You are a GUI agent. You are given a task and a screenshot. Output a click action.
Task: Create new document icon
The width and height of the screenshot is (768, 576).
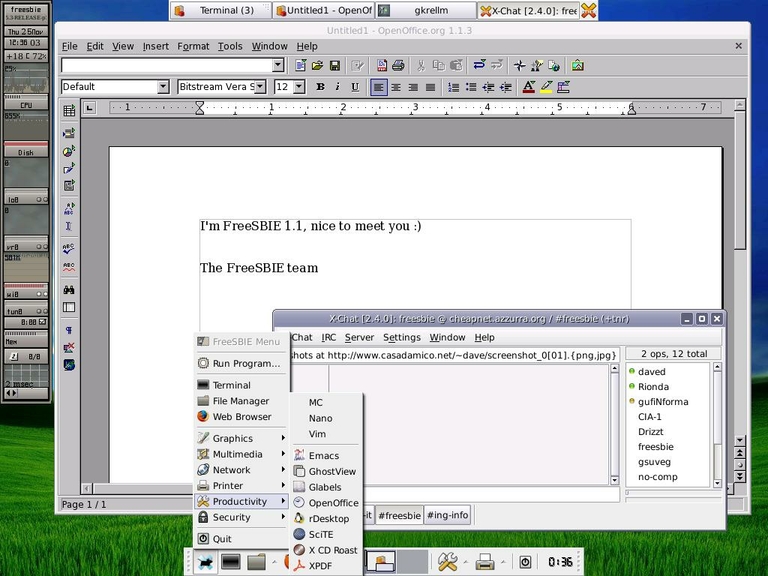click(300, 65)
